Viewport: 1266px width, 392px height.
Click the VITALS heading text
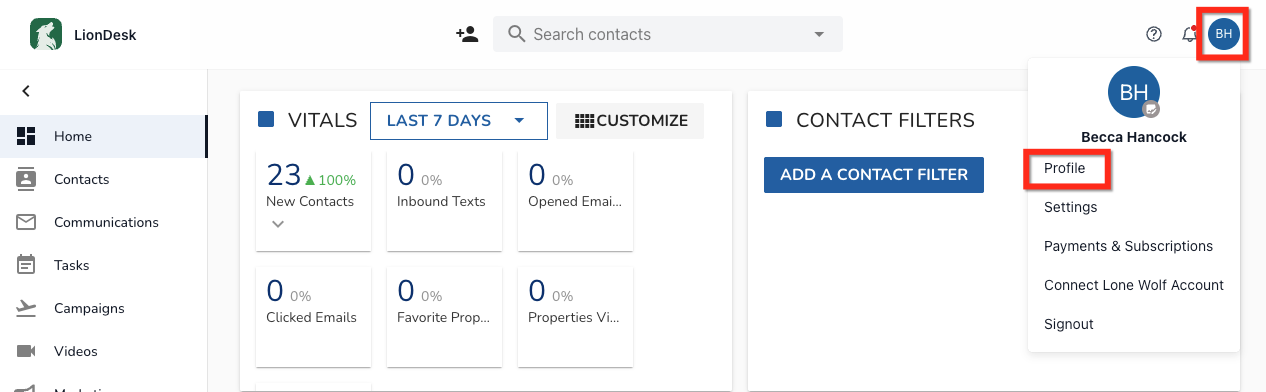(x=322, y=121)
